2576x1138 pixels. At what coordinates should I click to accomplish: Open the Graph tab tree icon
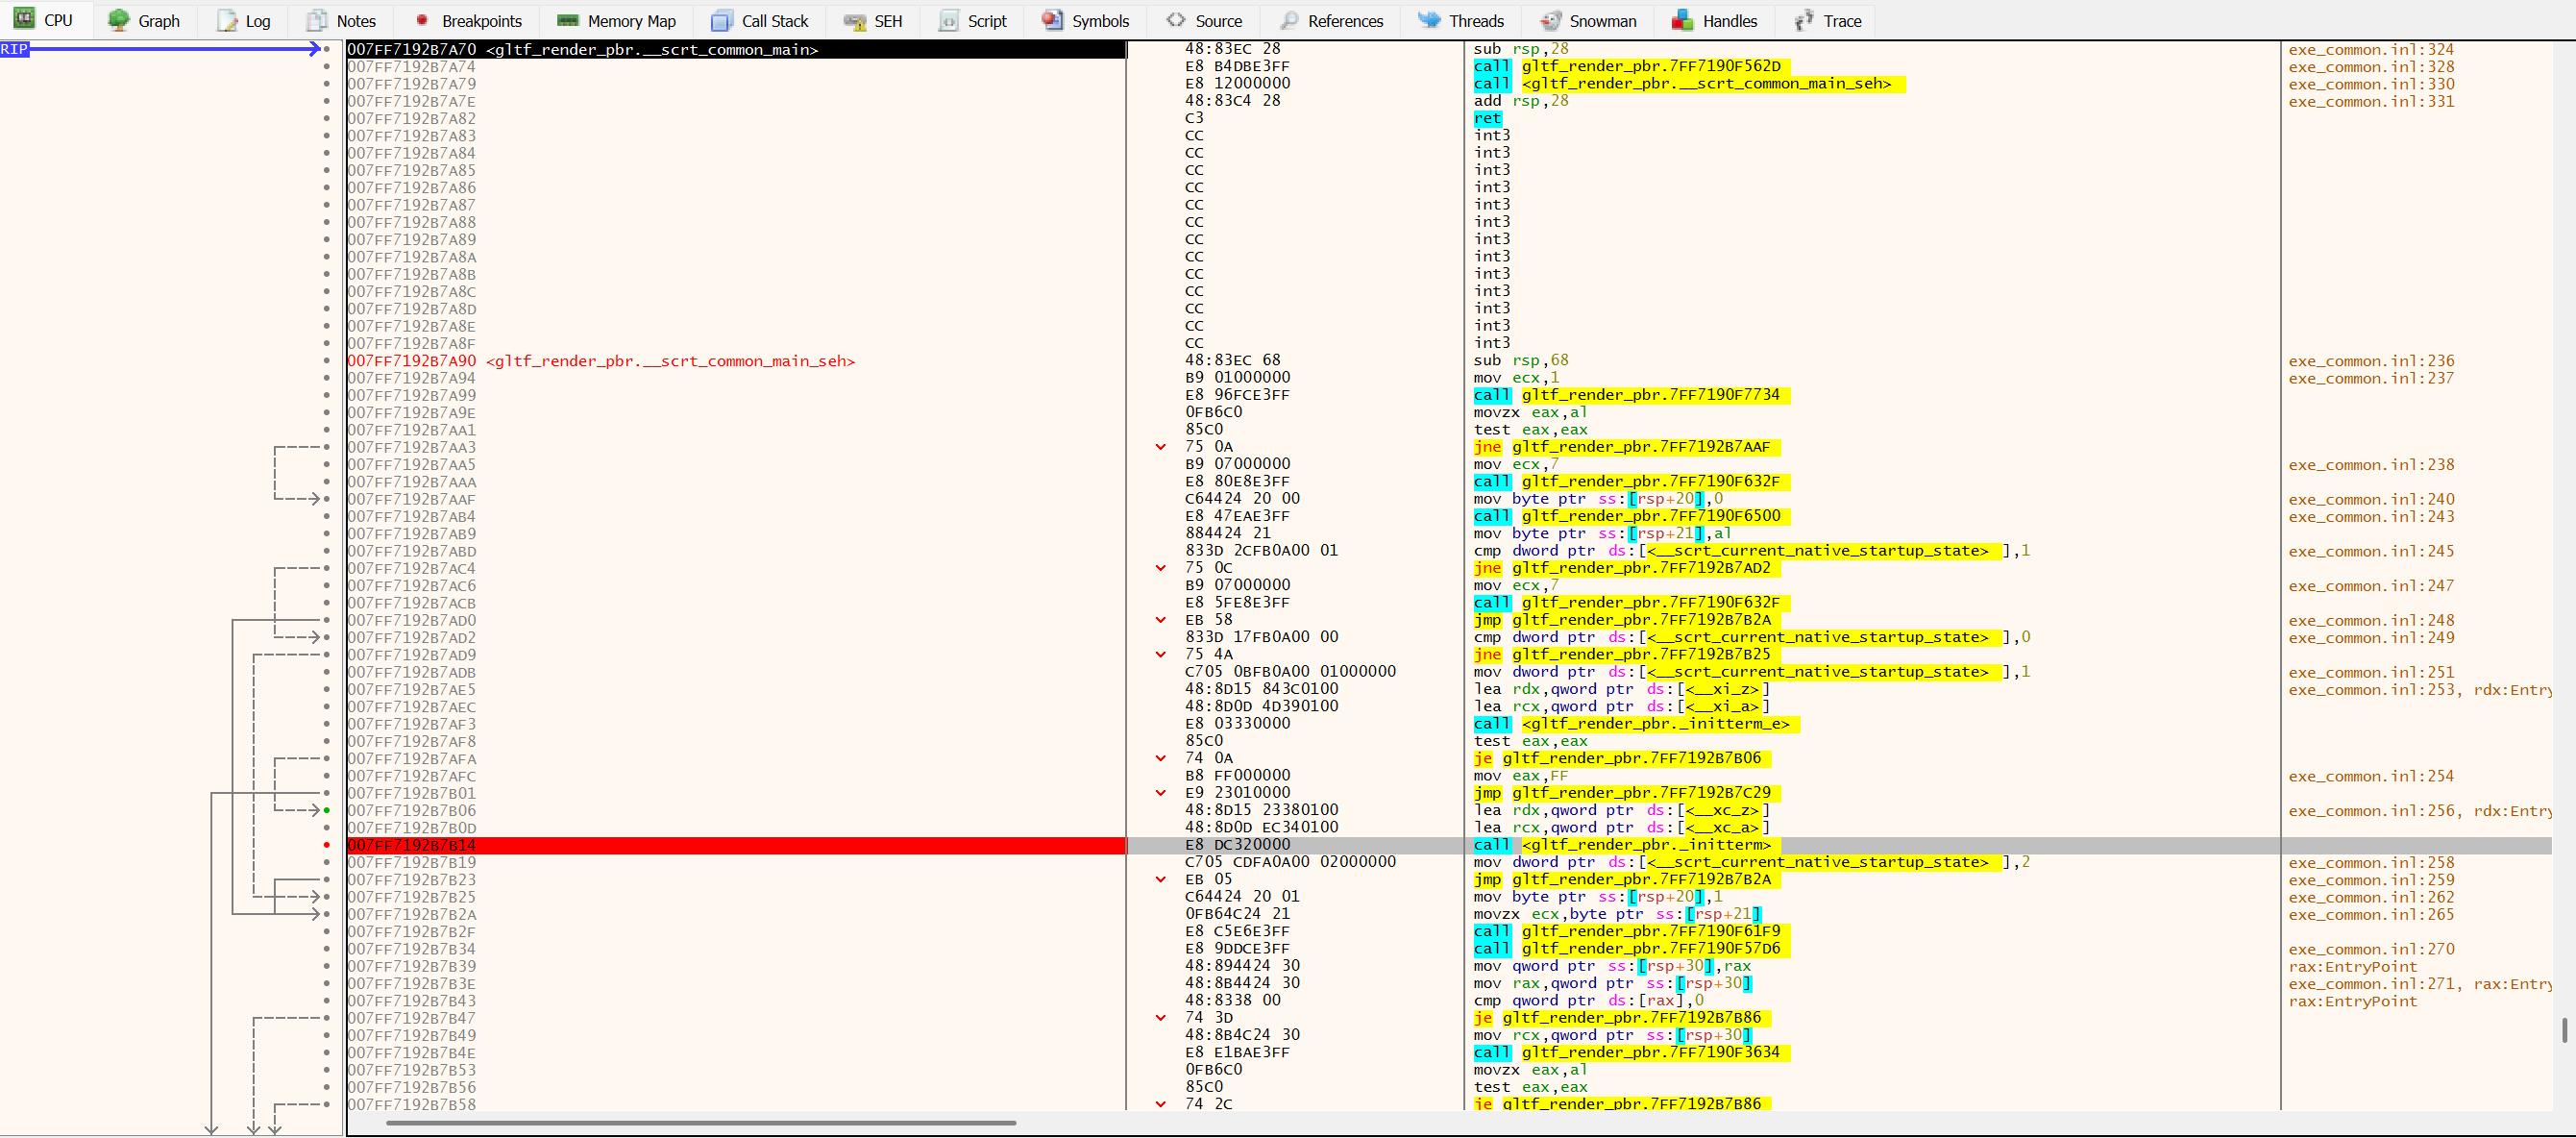119,20
